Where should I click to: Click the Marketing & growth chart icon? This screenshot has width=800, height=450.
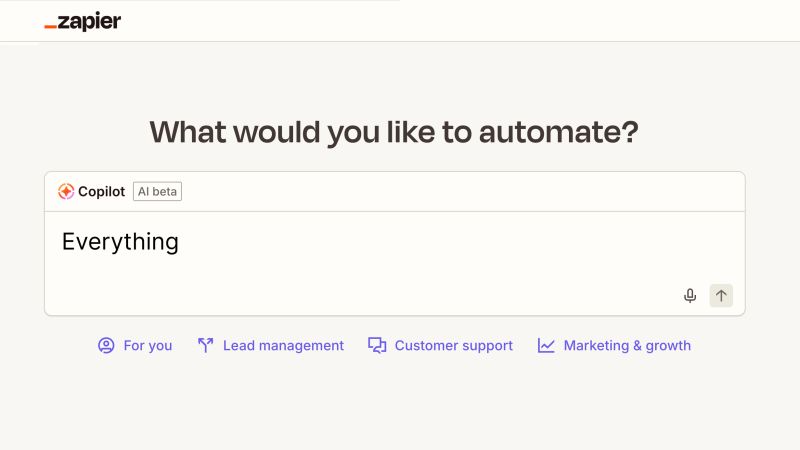(546, 345)
